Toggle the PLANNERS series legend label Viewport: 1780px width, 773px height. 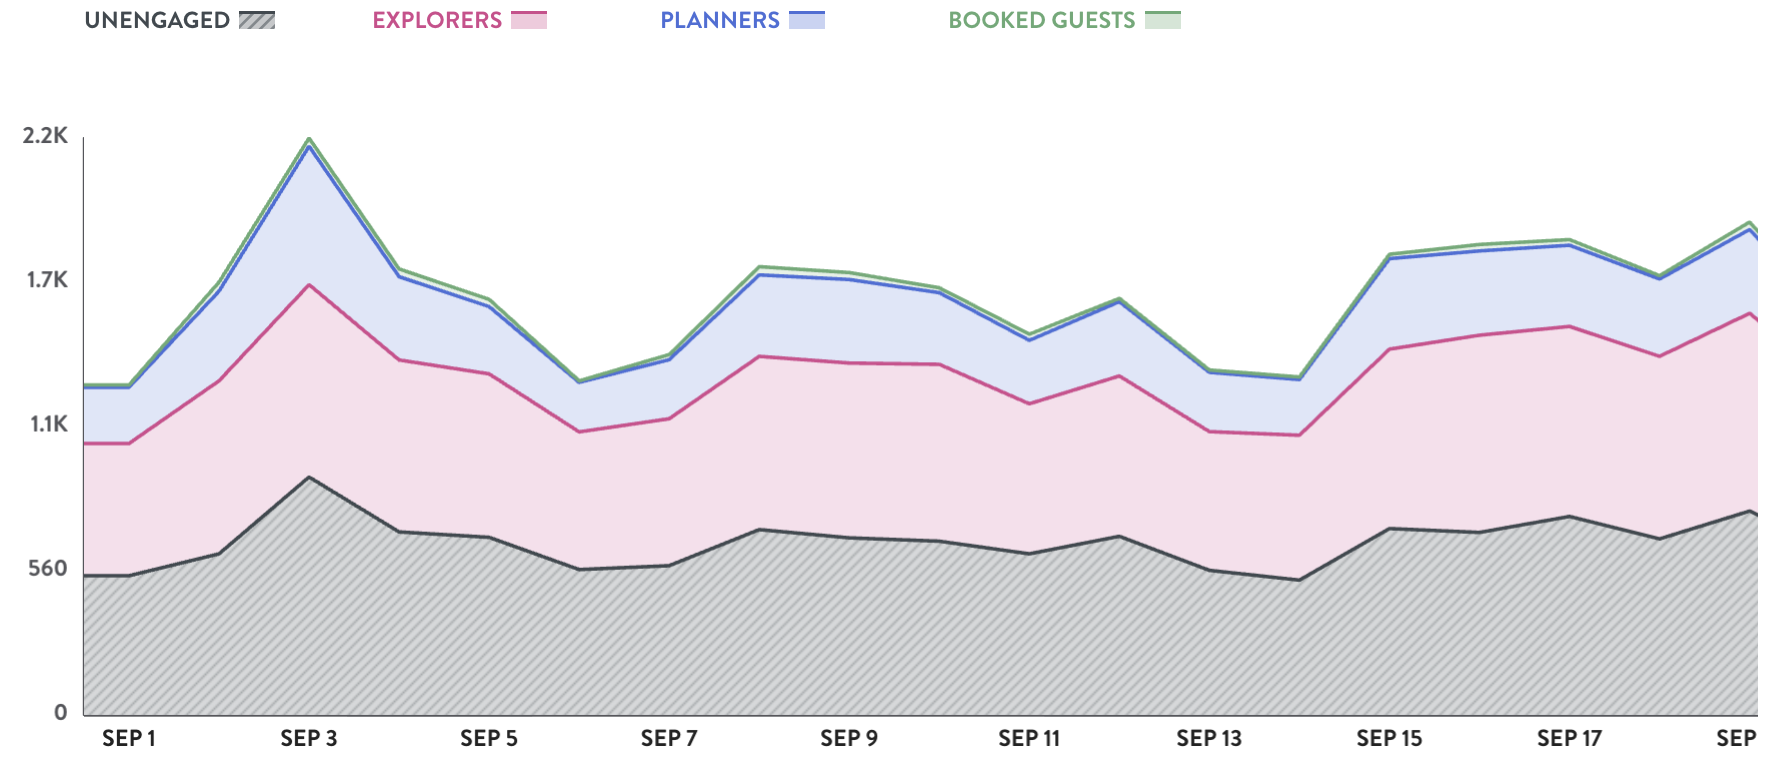(x=720, y=20)
